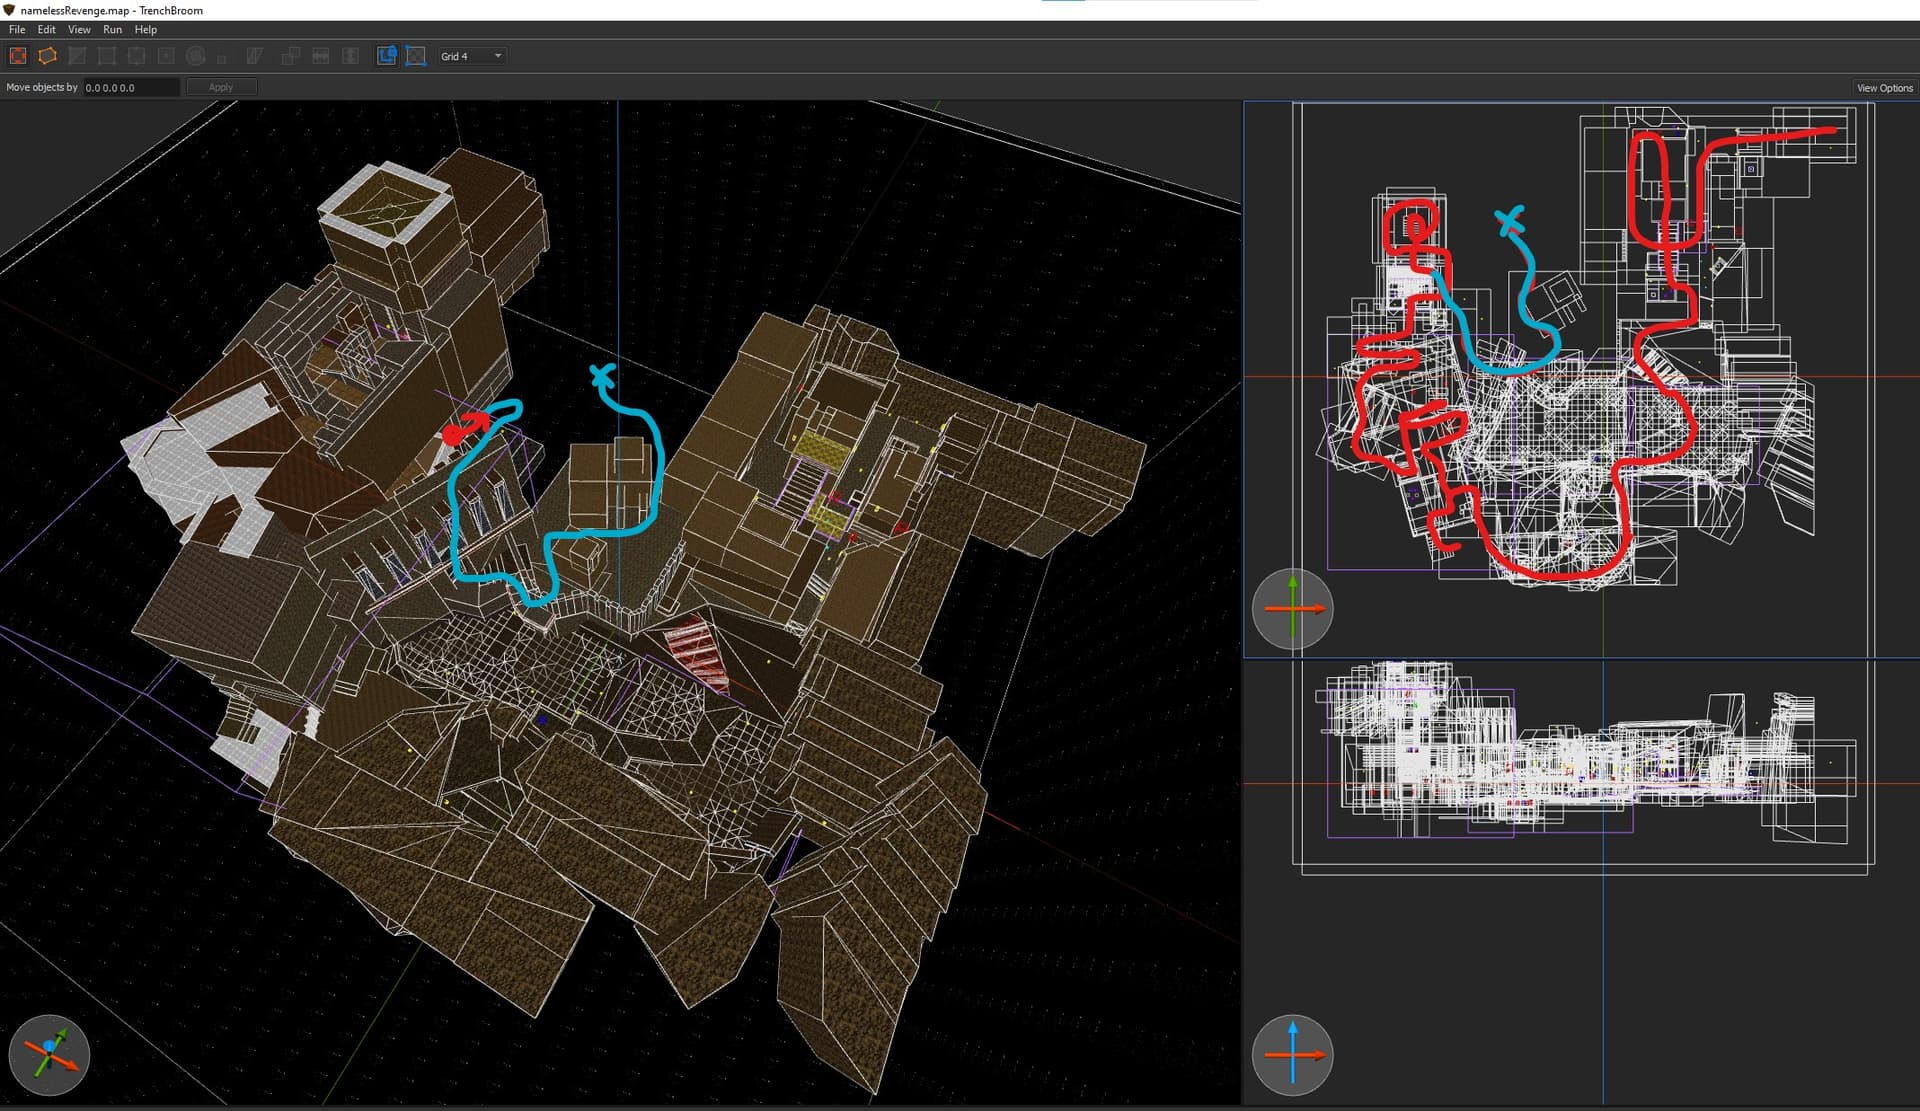Choose the clip tool icon
Screen dimensions: 1920x1111
(77, 56)
